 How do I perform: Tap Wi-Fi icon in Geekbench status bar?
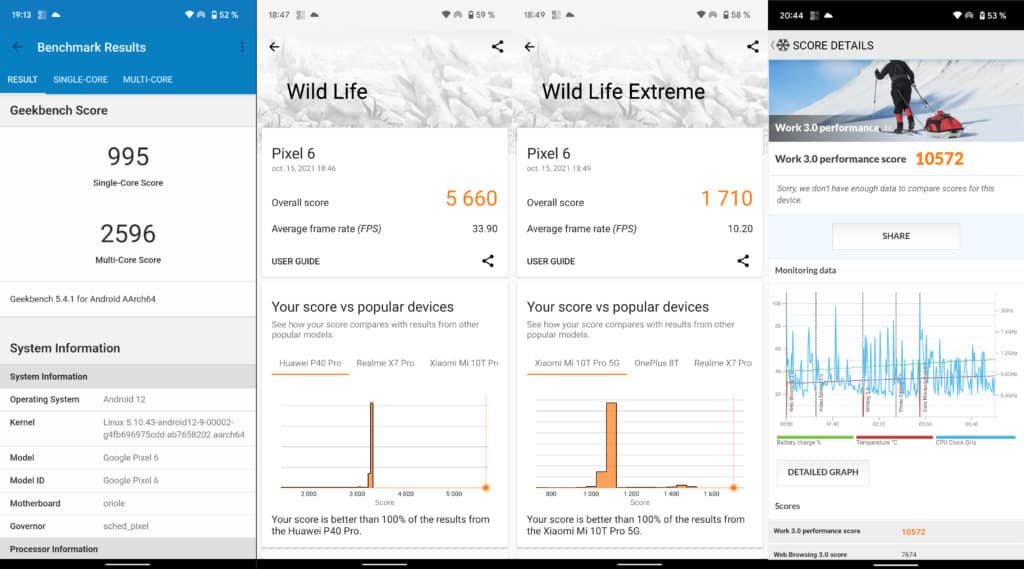[189, 14]
